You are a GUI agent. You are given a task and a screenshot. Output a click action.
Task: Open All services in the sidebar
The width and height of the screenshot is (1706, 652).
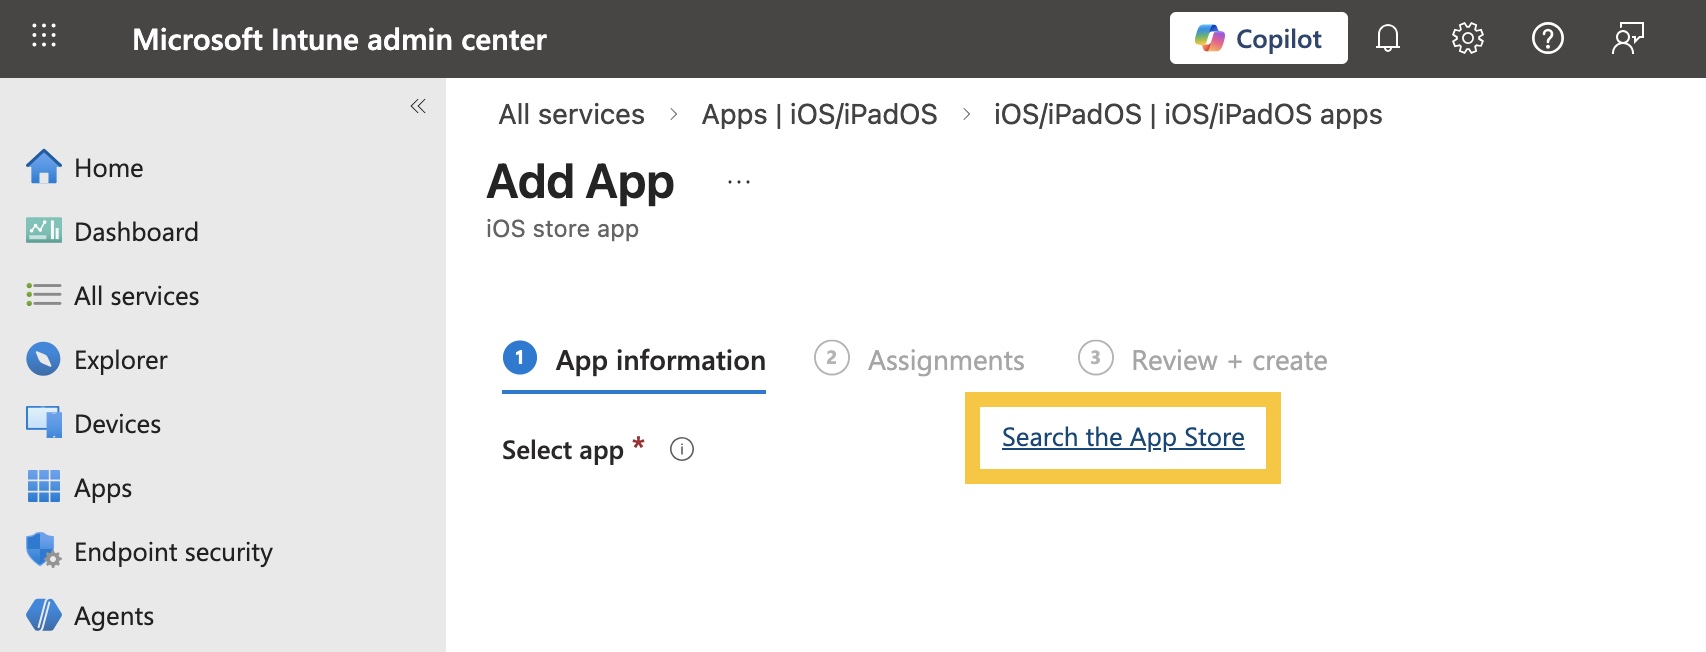136,296
